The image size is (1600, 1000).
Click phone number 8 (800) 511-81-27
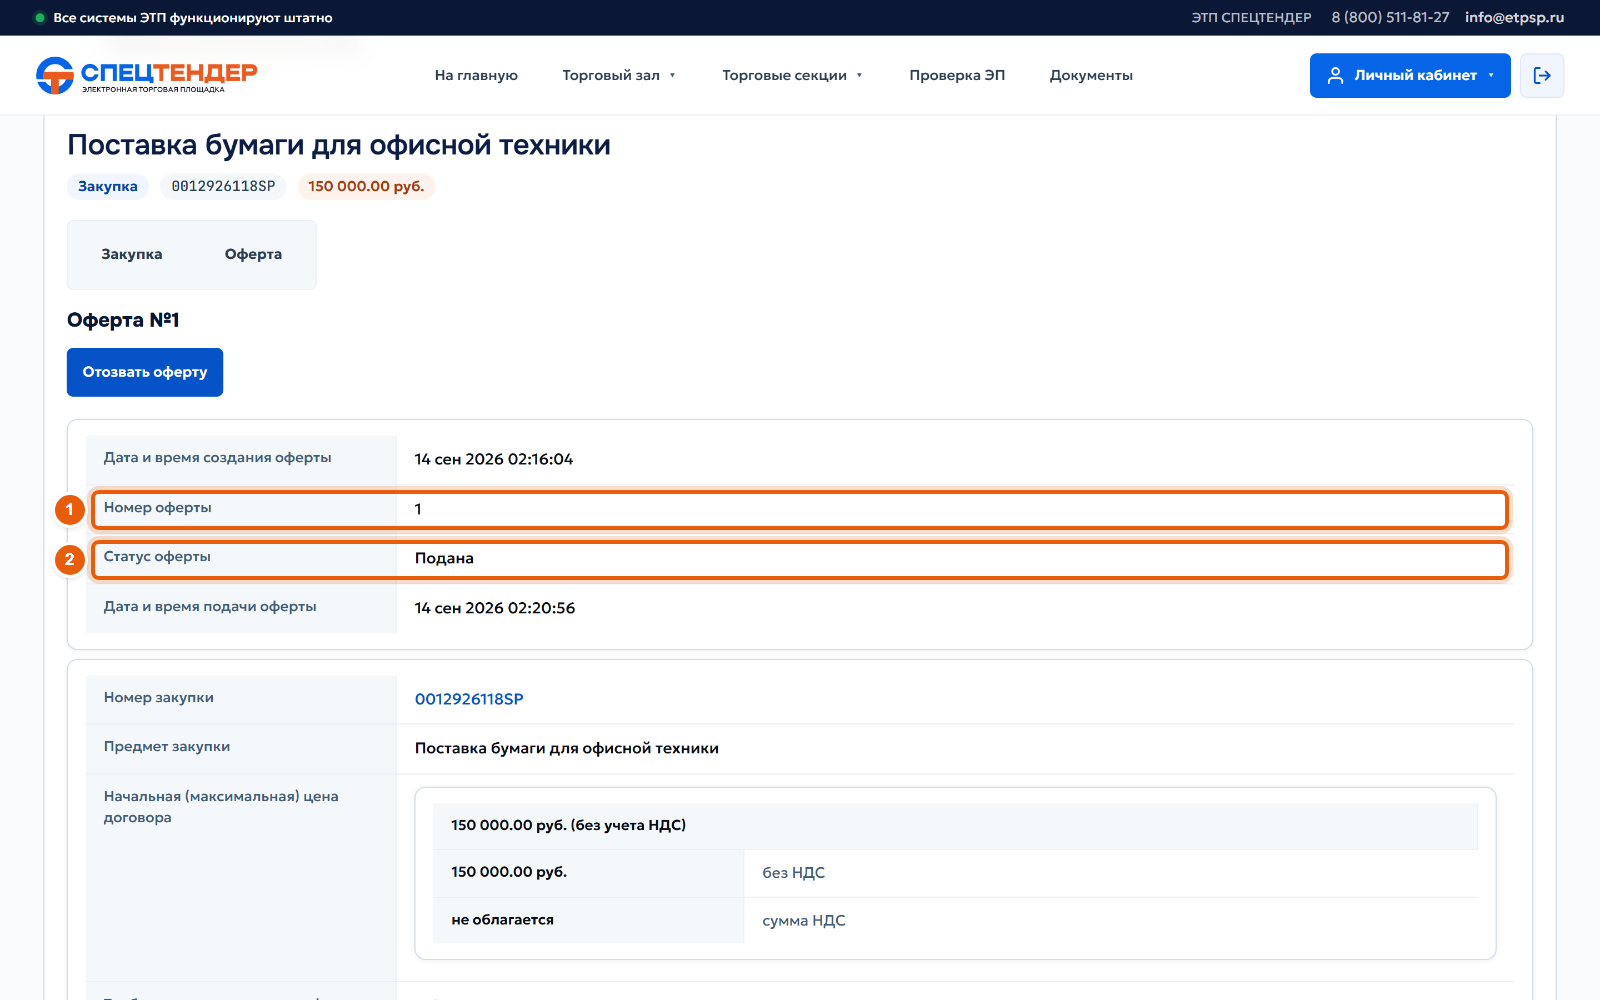[1390, 17]
